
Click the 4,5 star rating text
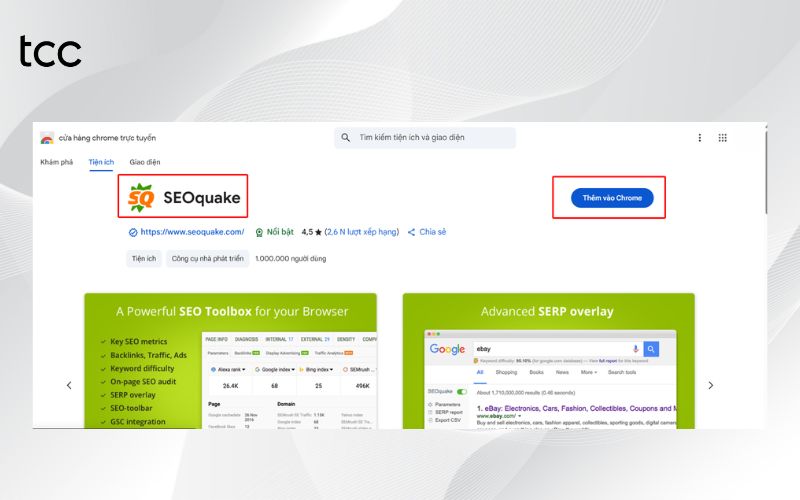pos(312,232)
